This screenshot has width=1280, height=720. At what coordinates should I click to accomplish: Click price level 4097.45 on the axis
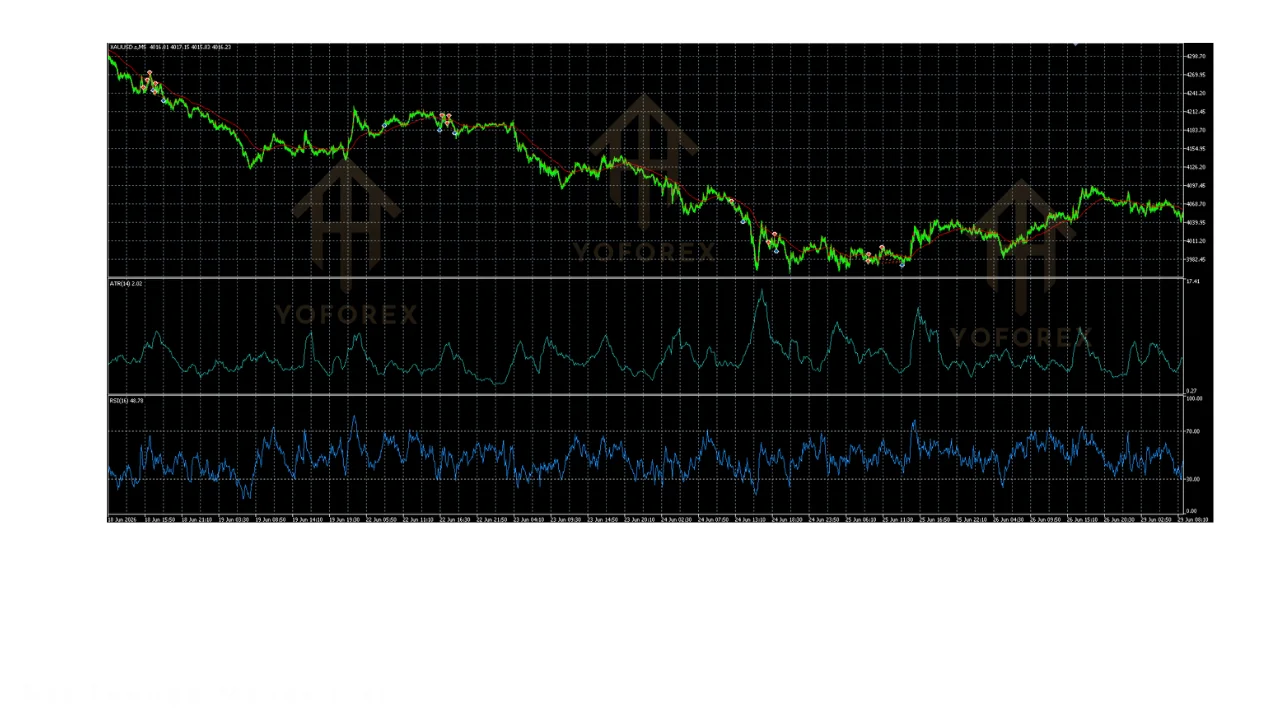1195,186
